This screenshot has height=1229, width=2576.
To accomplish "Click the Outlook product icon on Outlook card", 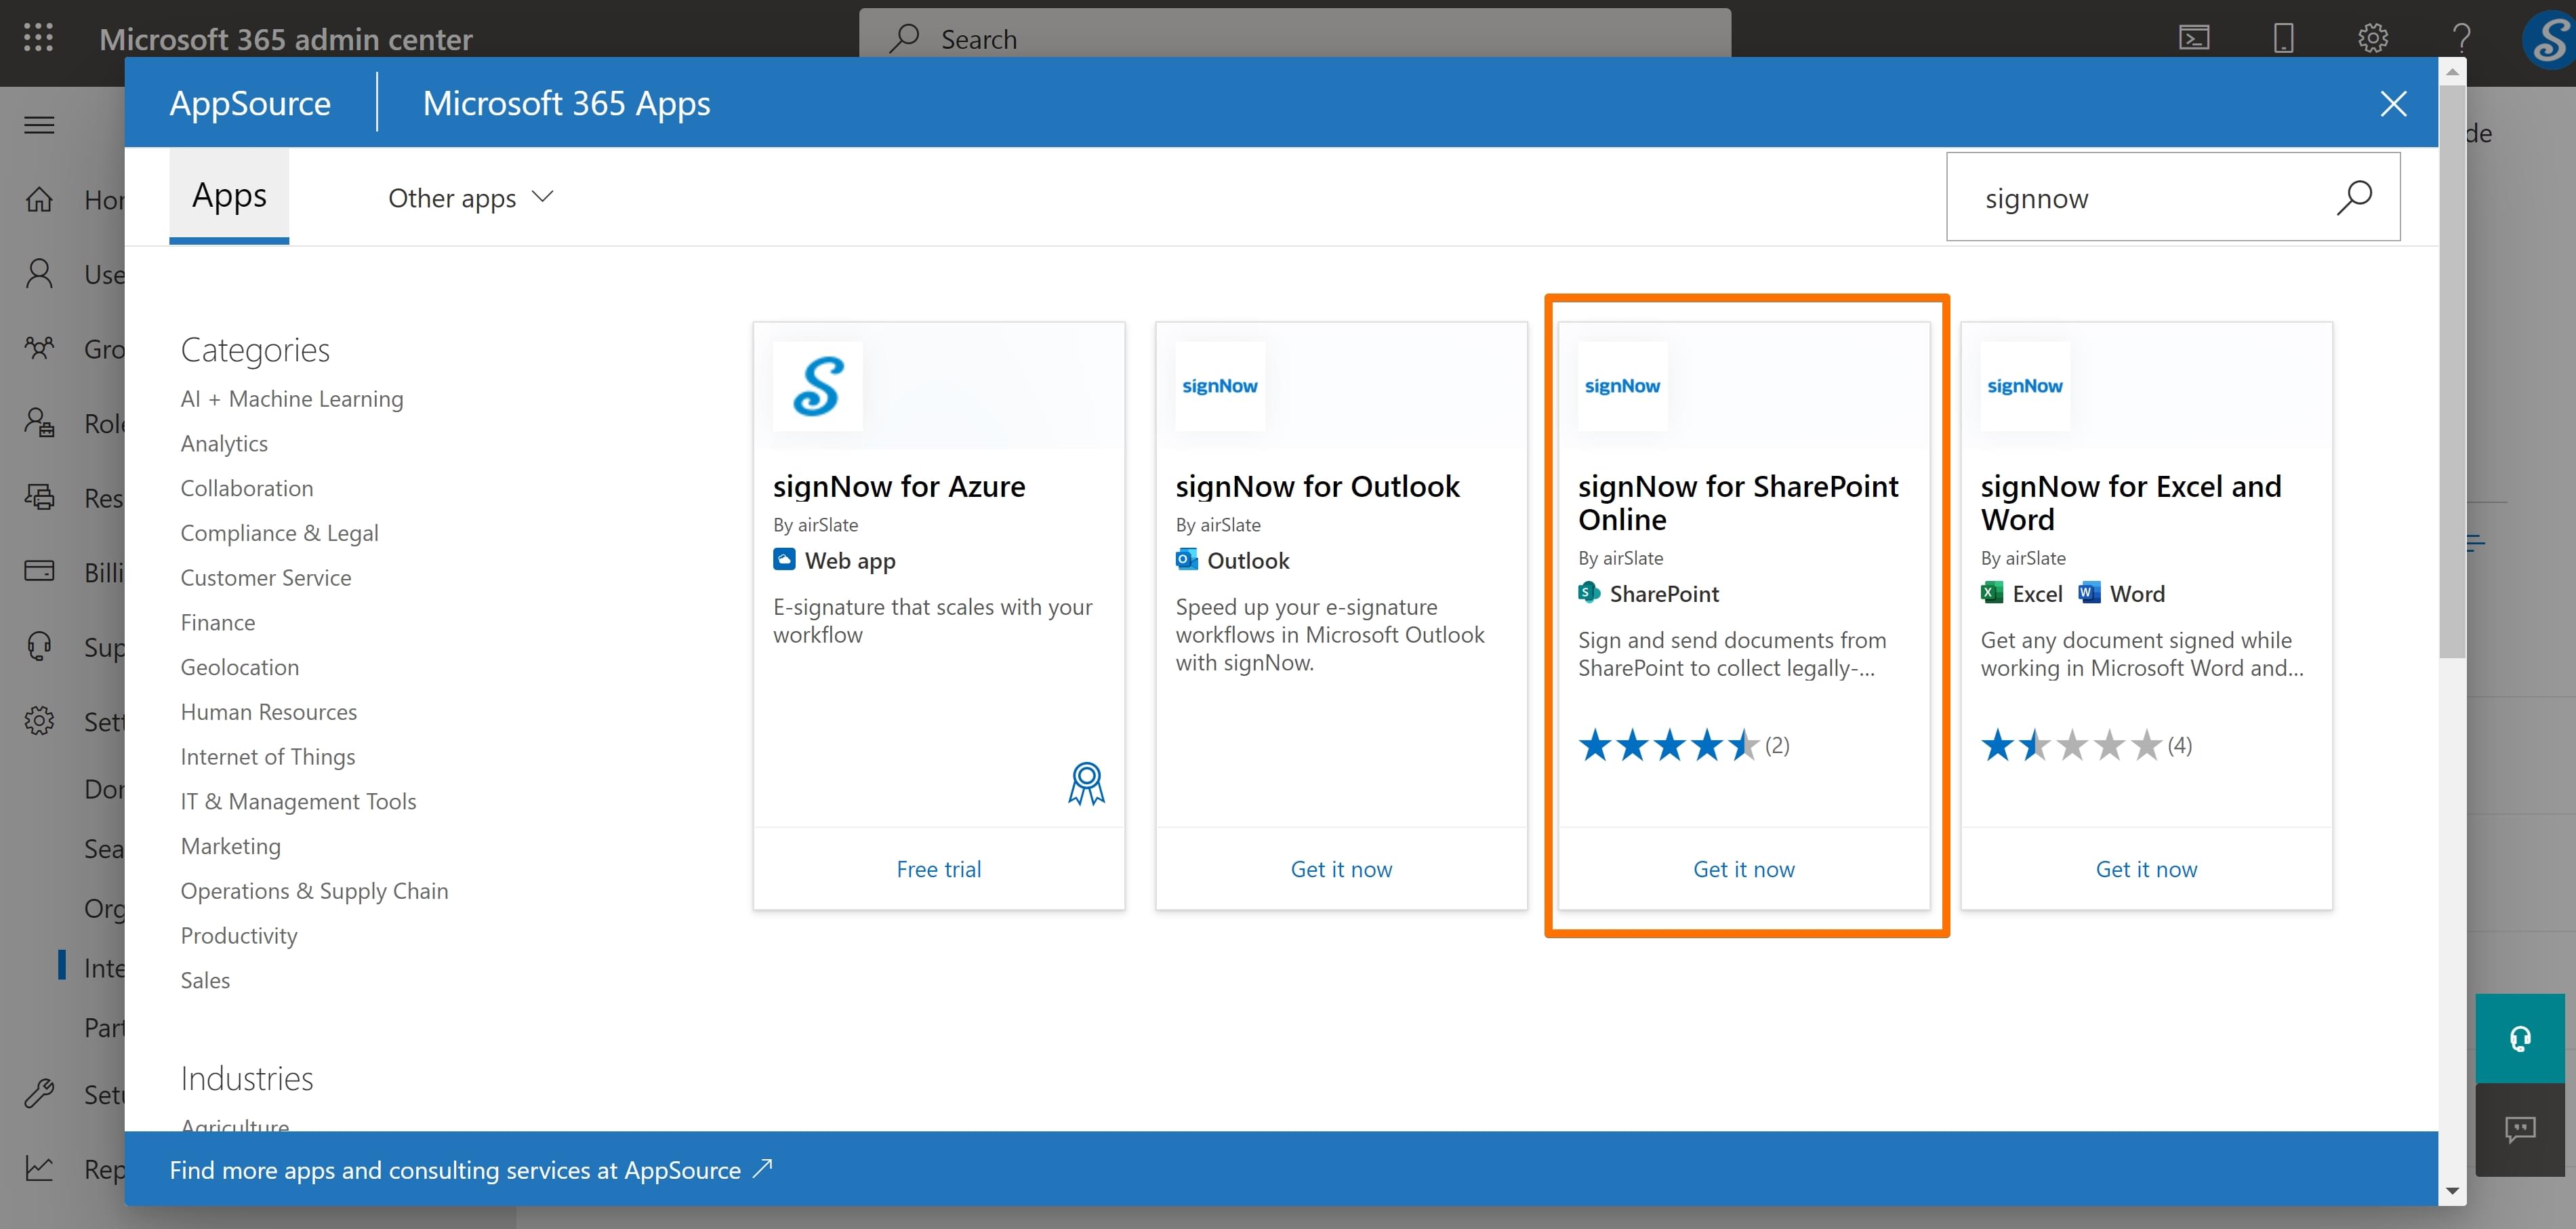I will [1187, 560].
